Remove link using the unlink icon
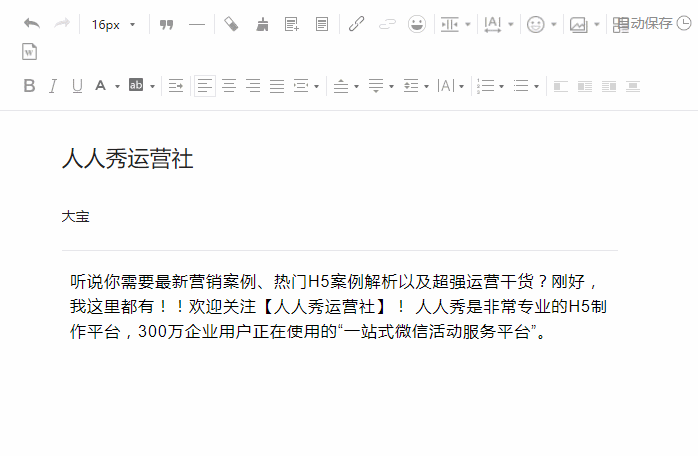Image resolution: width=698 pixels, height=456 pixels. pyautogui.click(x=387, y=24)
